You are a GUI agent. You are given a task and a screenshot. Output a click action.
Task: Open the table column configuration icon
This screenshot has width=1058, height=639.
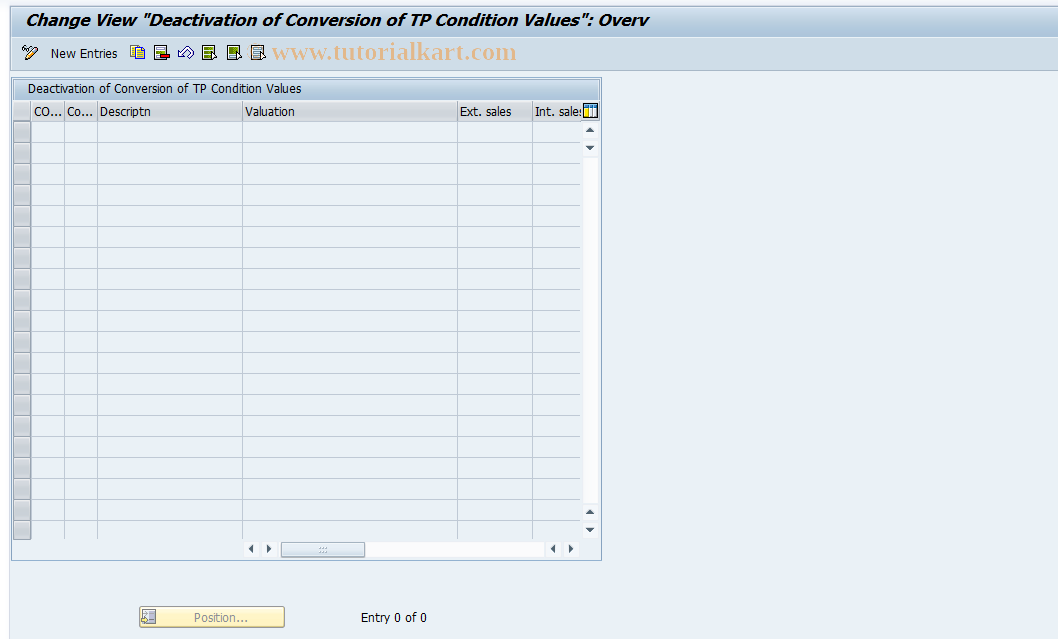coord(590,111)
